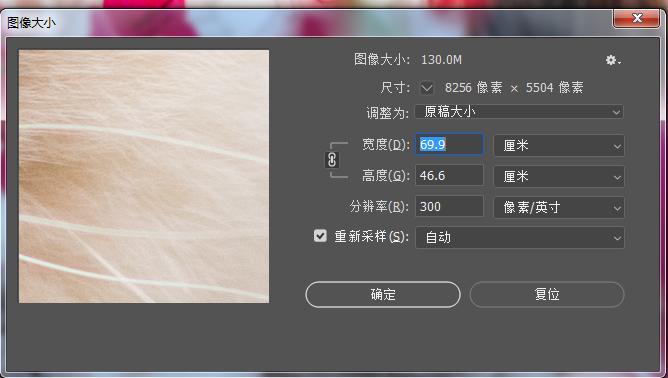Viewport: 668px width, 378px height.
Task: Click the image preview thumbnail
Action: click(144, 176)
